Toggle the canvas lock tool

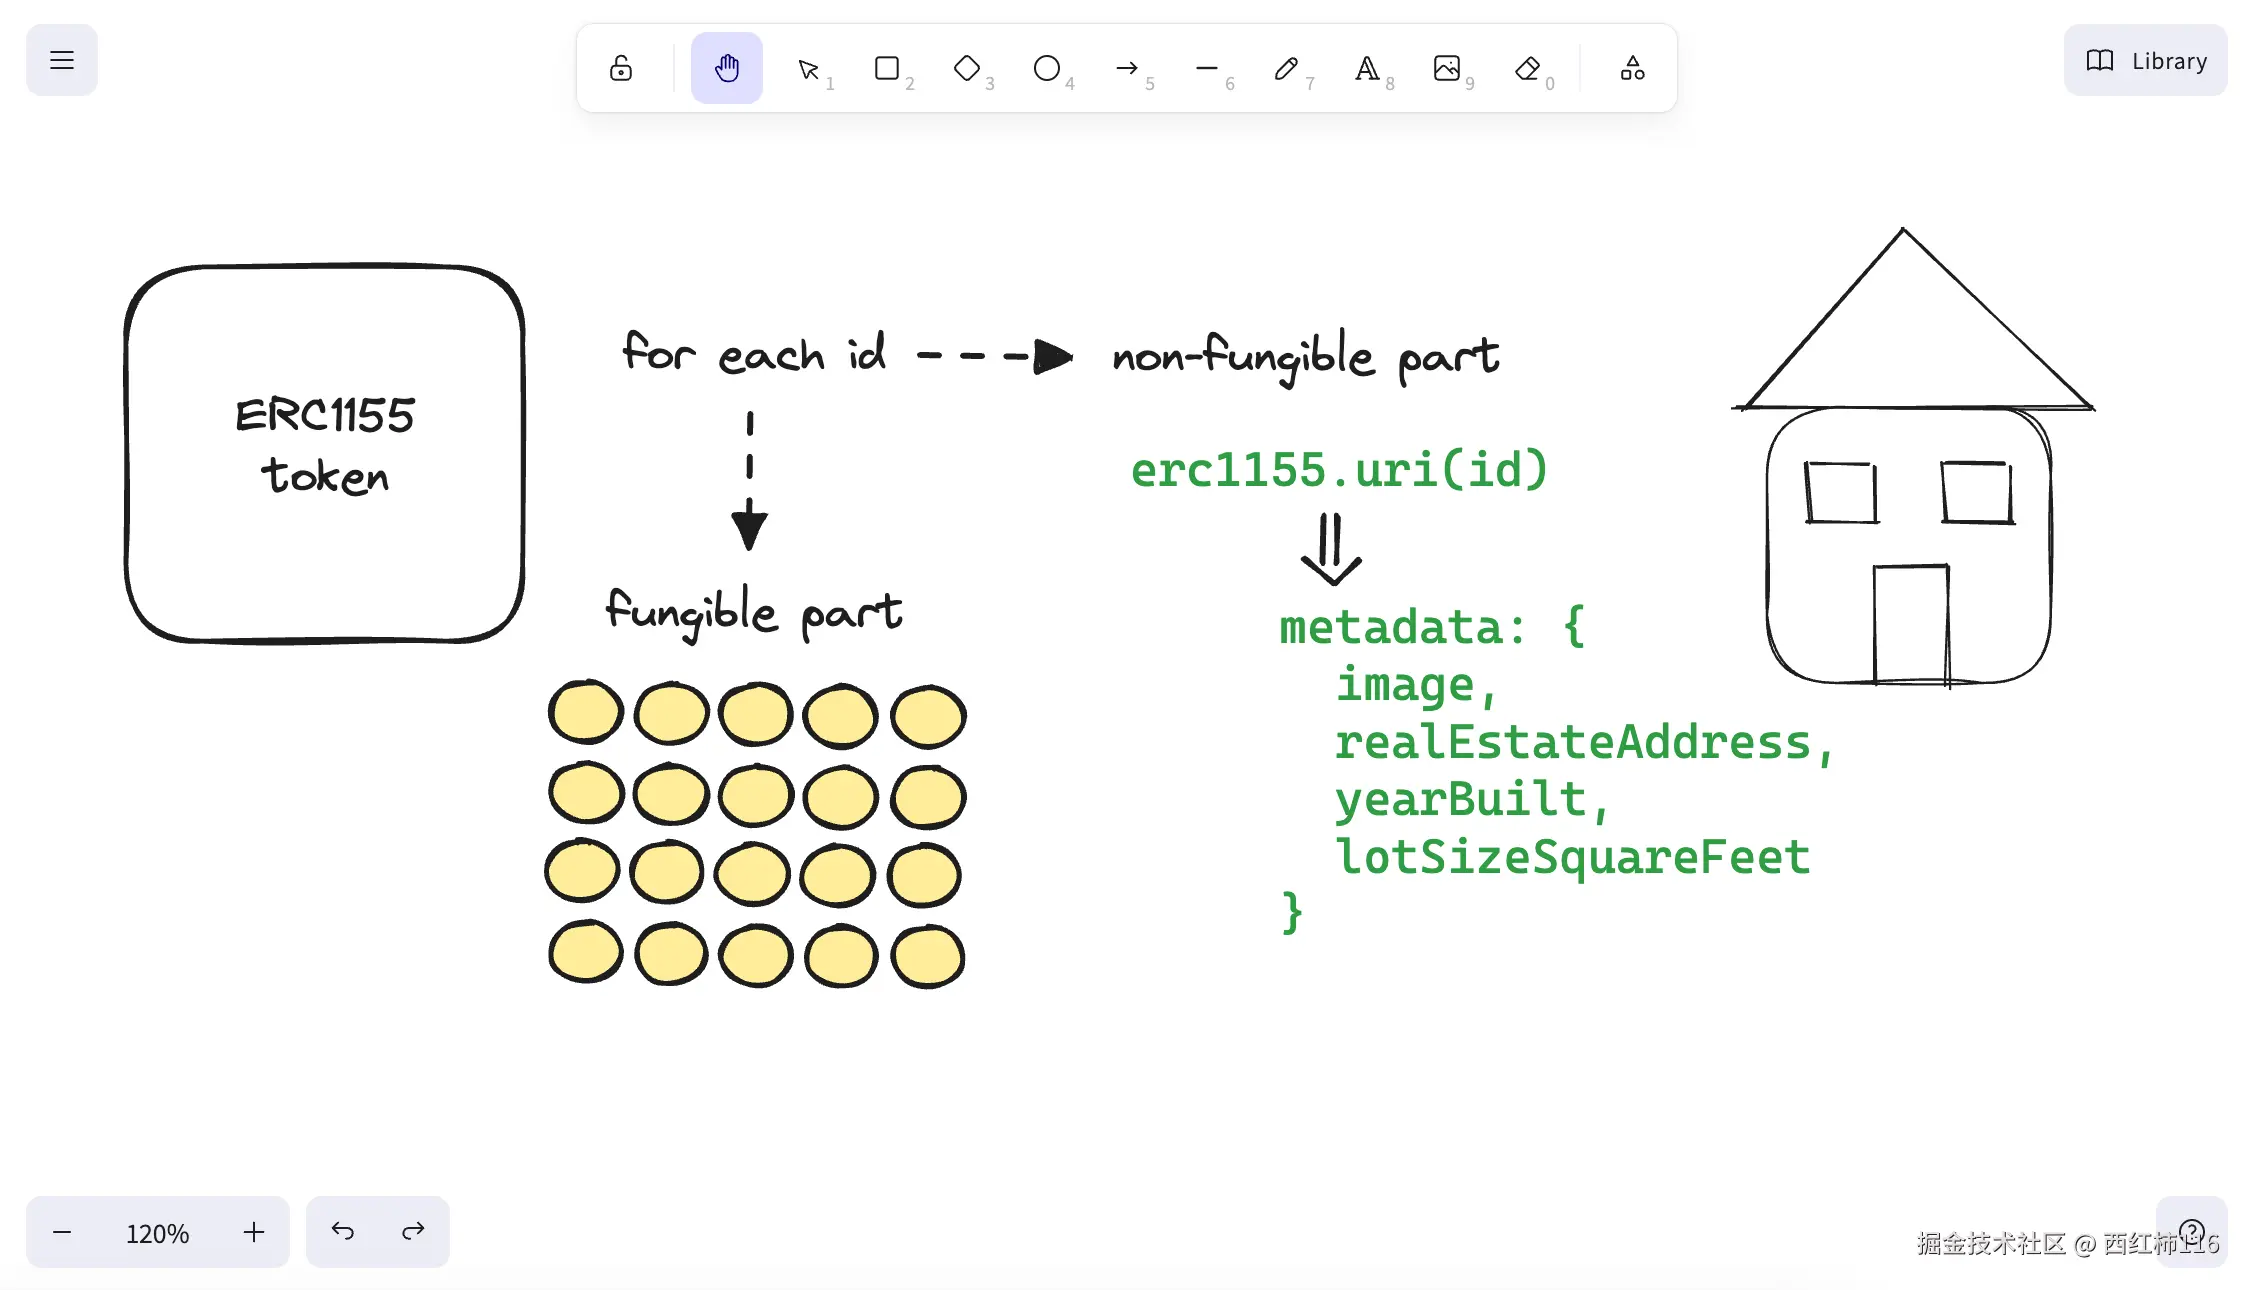tap(621, 68)
